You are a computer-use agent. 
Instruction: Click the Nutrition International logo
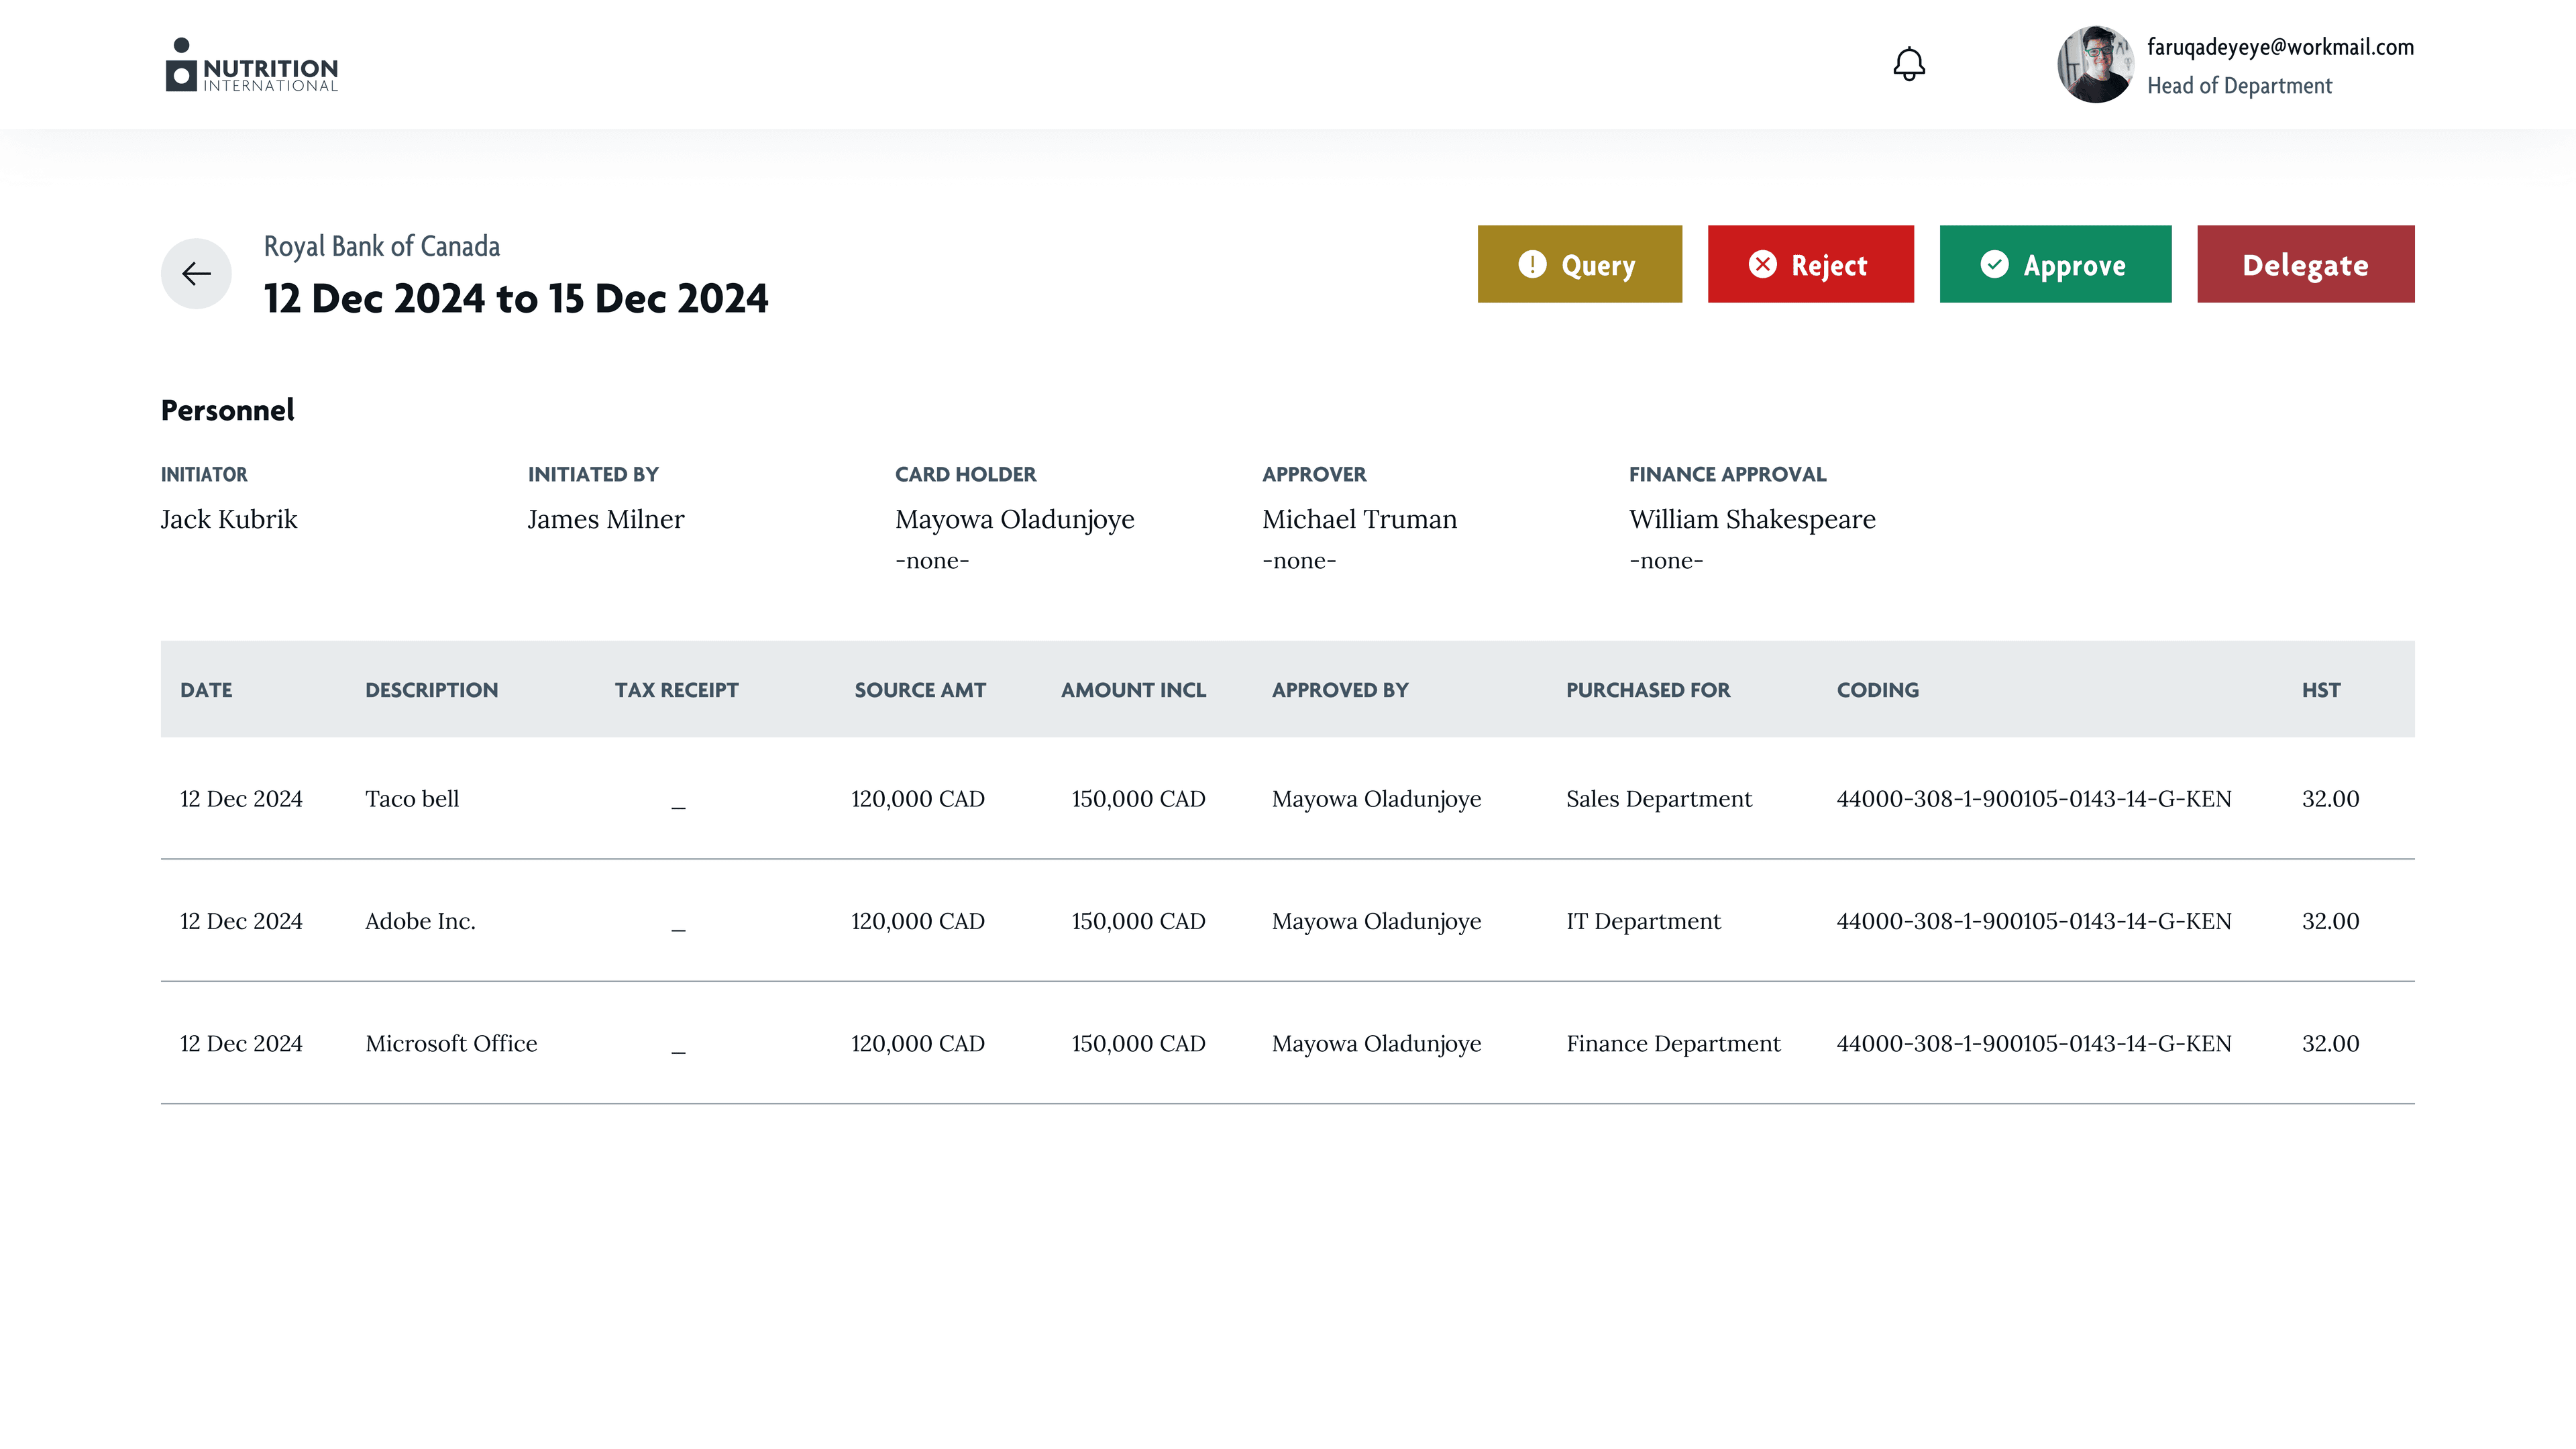click(x=252, y=65)
